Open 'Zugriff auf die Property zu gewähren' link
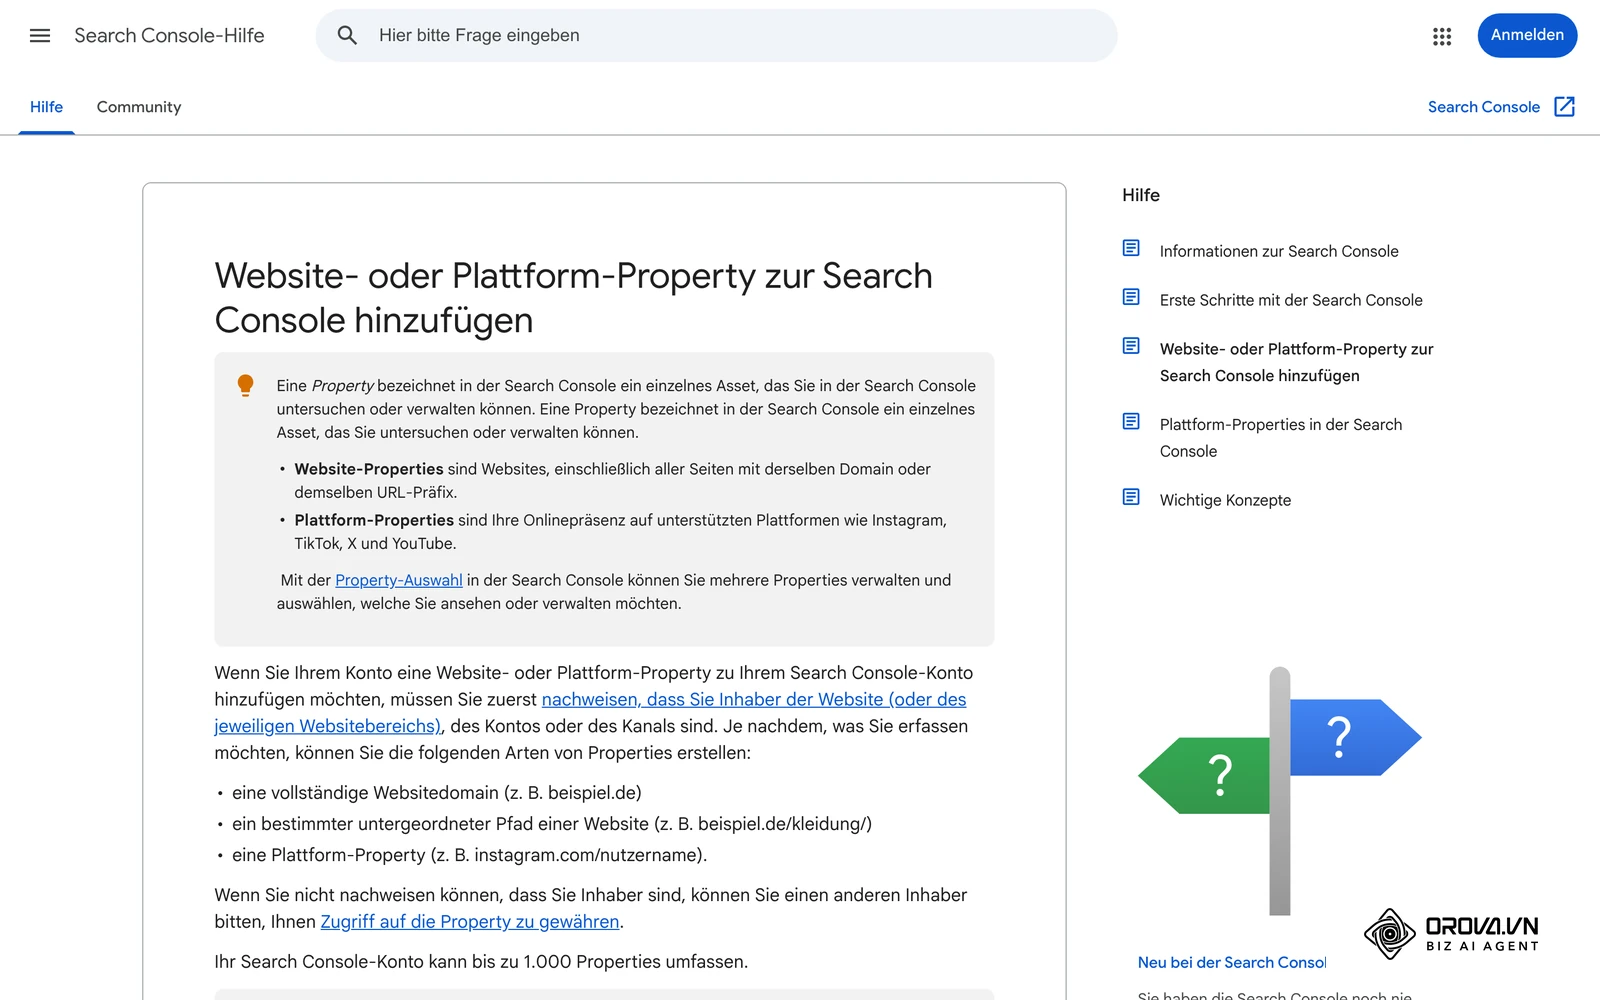 (x=470, y=922)
